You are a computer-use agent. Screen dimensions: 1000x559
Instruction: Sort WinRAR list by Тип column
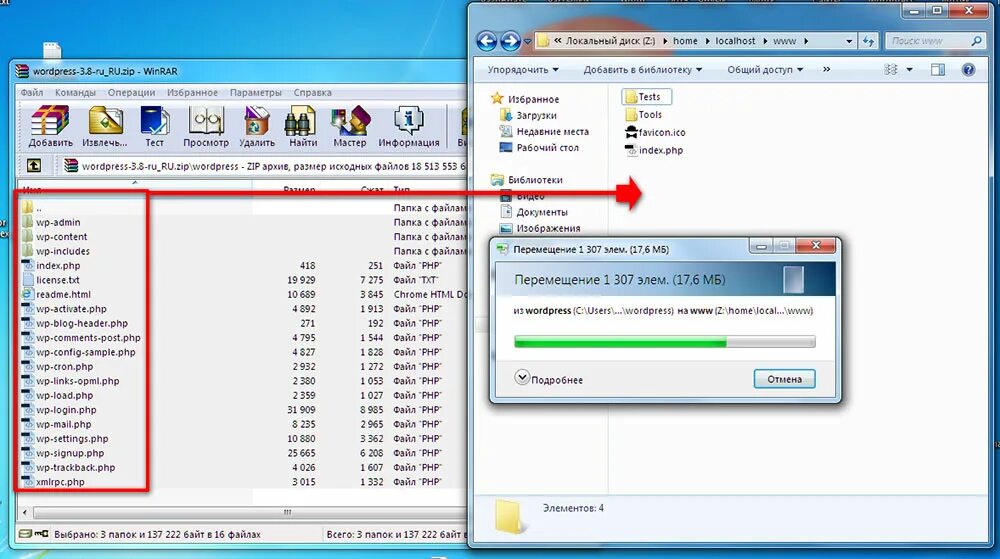pyautogui.click(x=402, y=189)
